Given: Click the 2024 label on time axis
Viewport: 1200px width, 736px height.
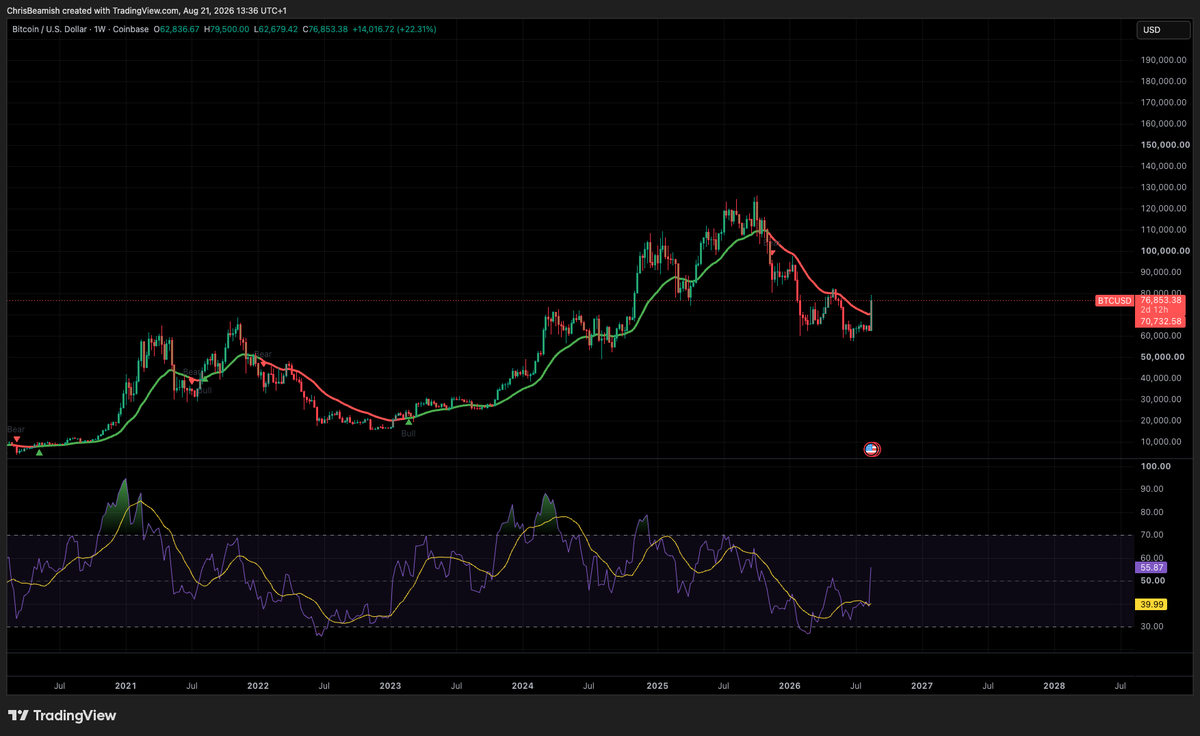Looking at the screenshot, I should tap(522, 686).
